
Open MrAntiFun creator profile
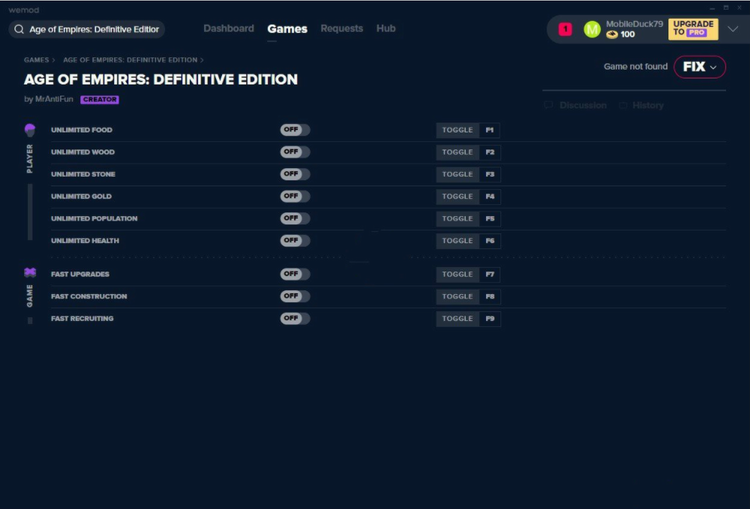tap(54, 99)
